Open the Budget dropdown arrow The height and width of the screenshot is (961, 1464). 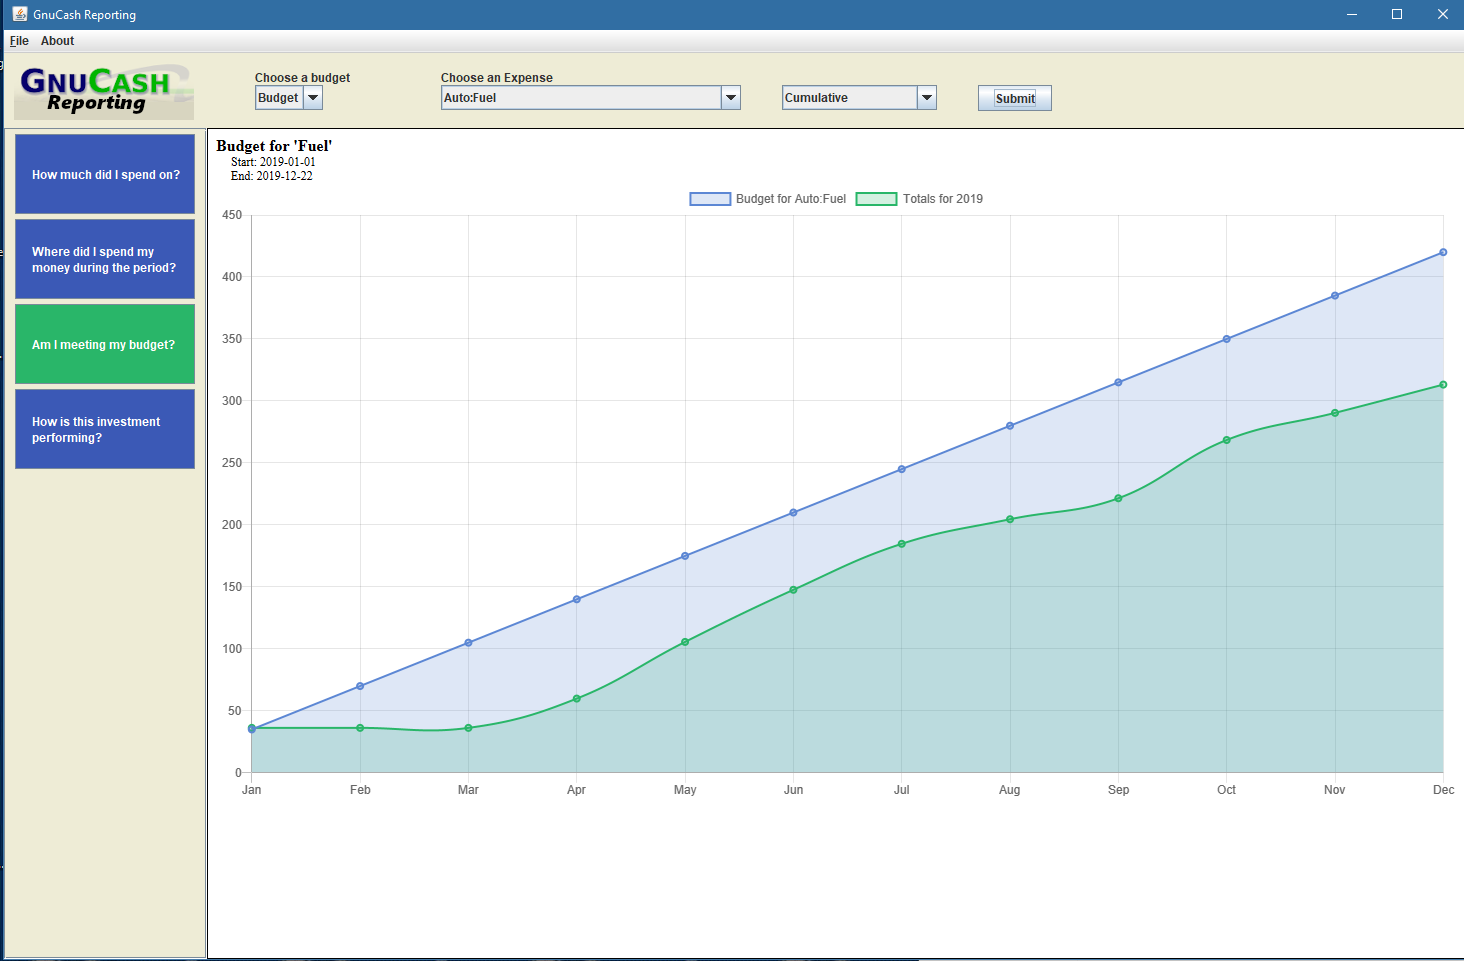(x=313, y=98)
